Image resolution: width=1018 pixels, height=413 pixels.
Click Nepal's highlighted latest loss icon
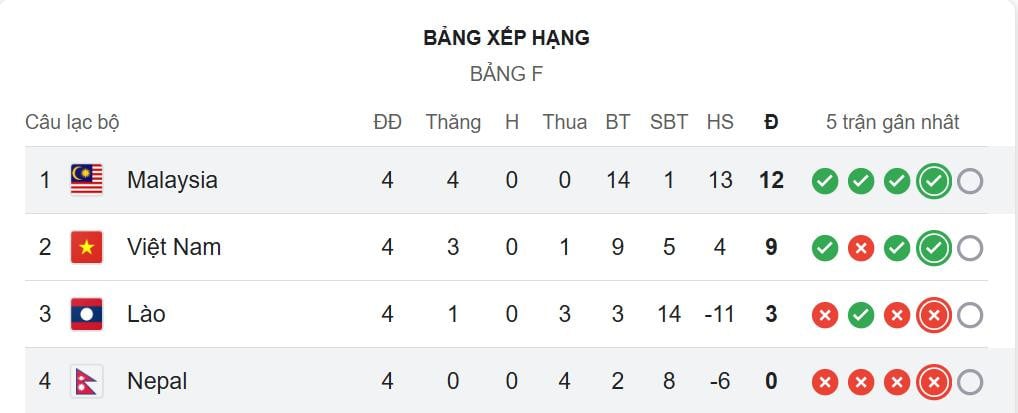coord(933,382)
